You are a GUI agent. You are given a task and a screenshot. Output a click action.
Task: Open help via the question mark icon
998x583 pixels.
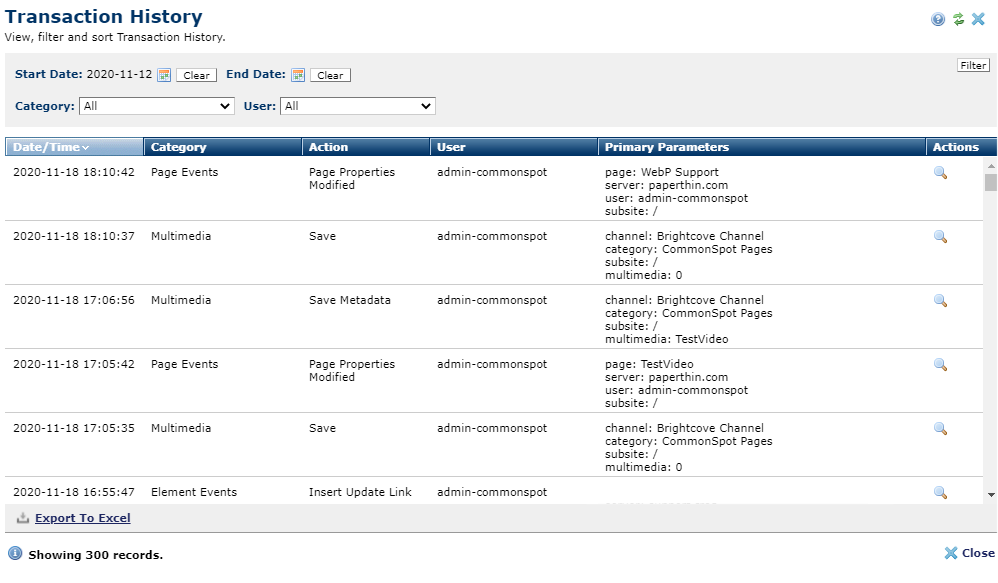point(938,19)
